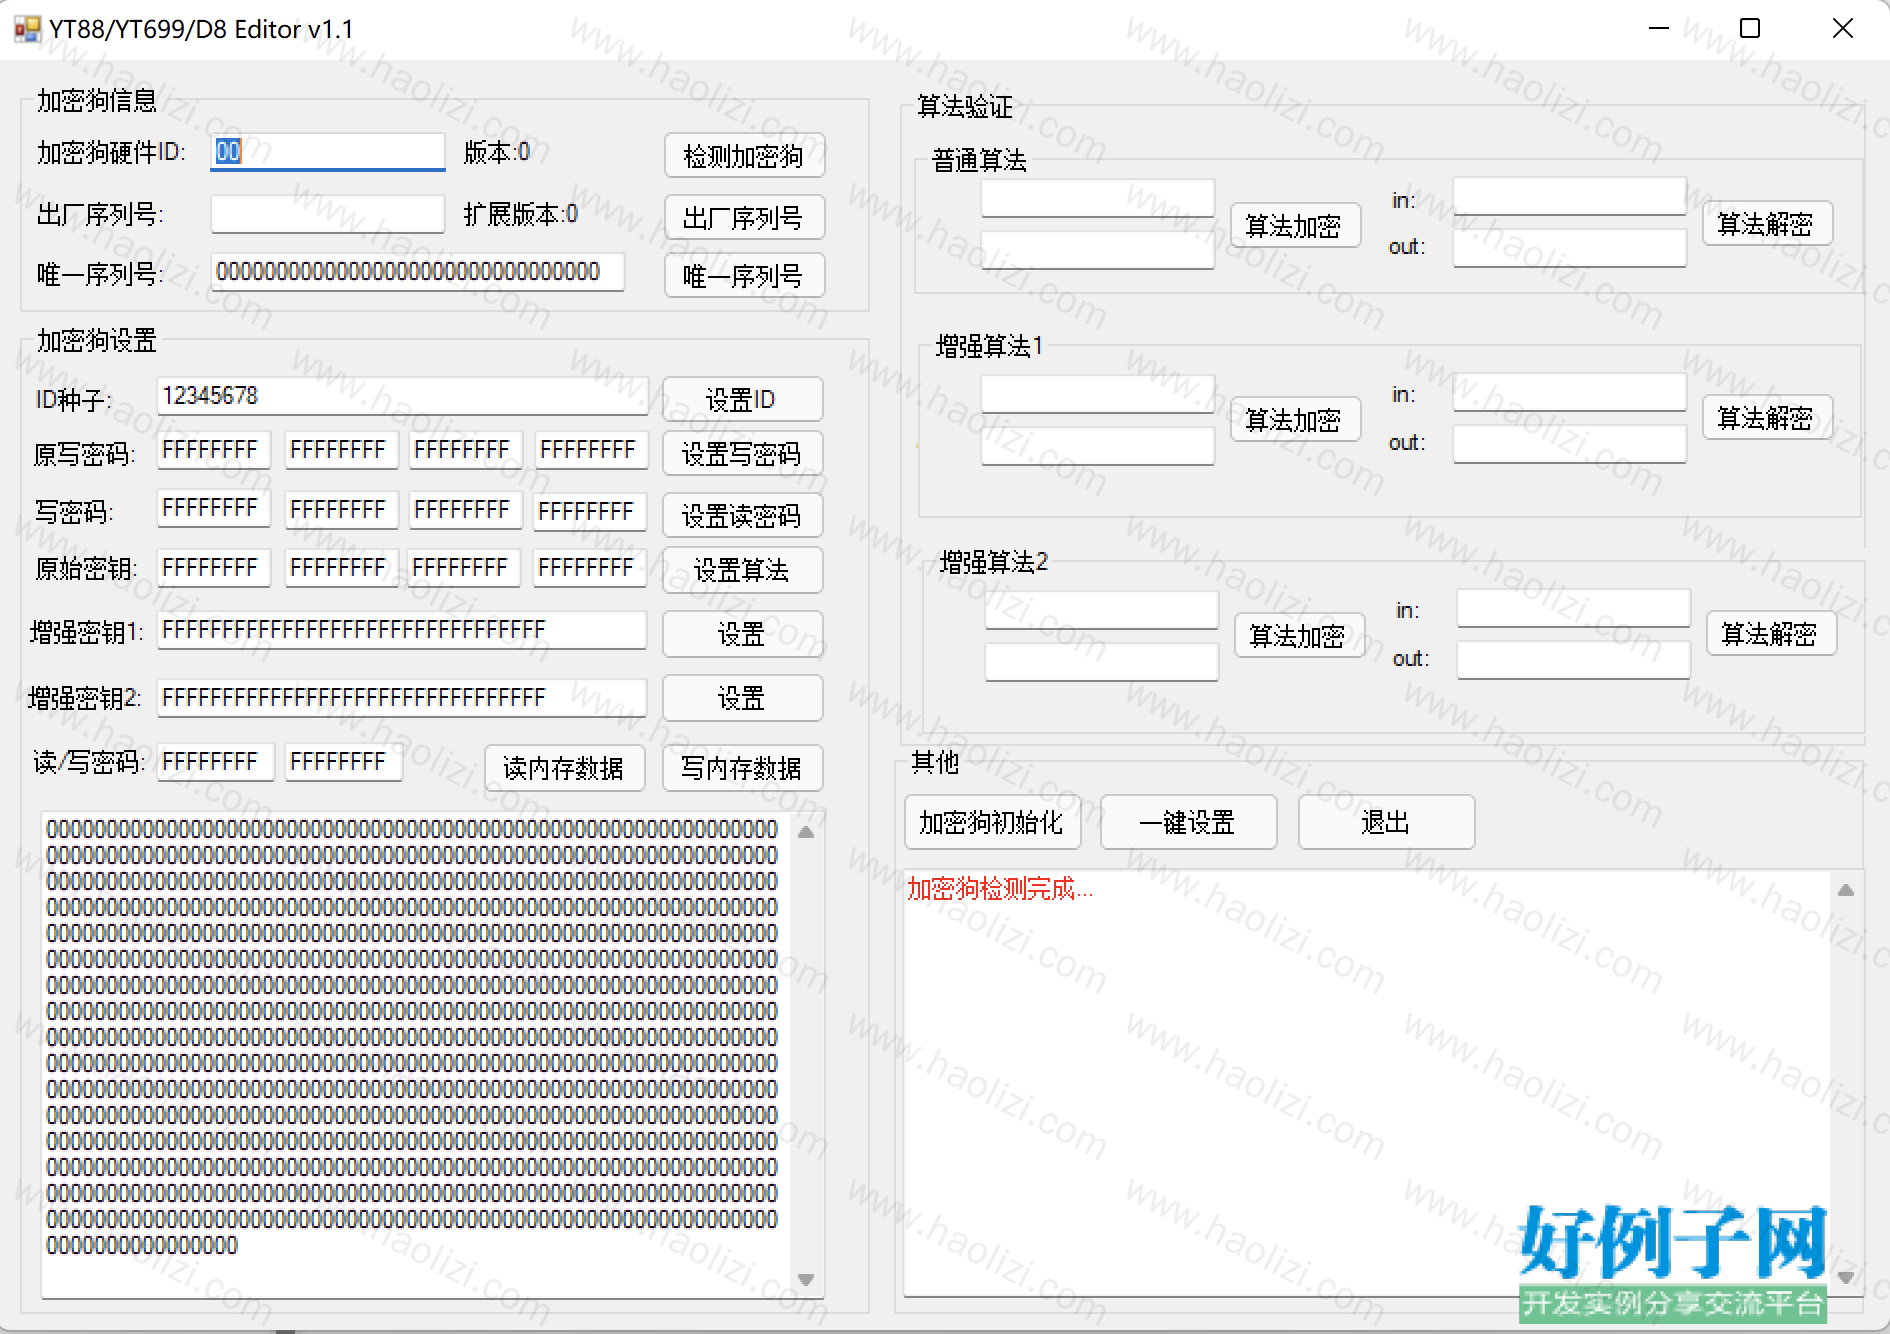Click the 版本:0 label
Image resolution: width=1890 pixels, height=1334 pixels.
tap(497, 152)
